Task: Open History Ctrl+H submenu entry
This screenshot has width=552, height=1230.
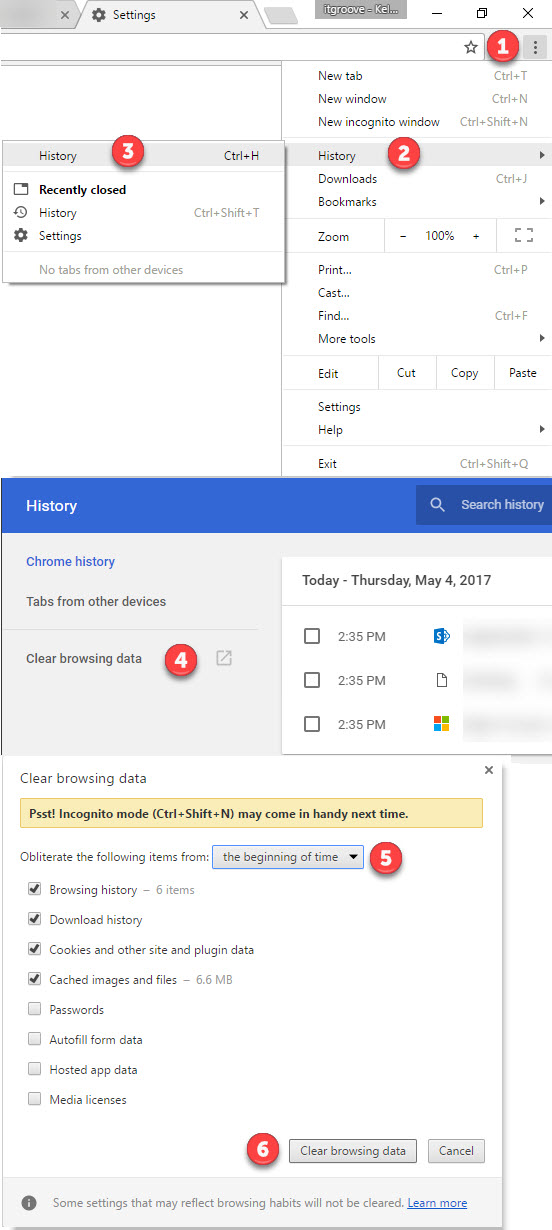Action: coord(144,156)
